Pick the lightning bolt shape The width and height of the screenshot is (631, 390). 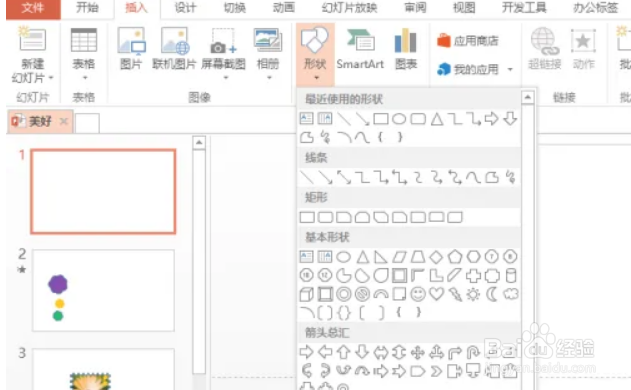(455, 294)
